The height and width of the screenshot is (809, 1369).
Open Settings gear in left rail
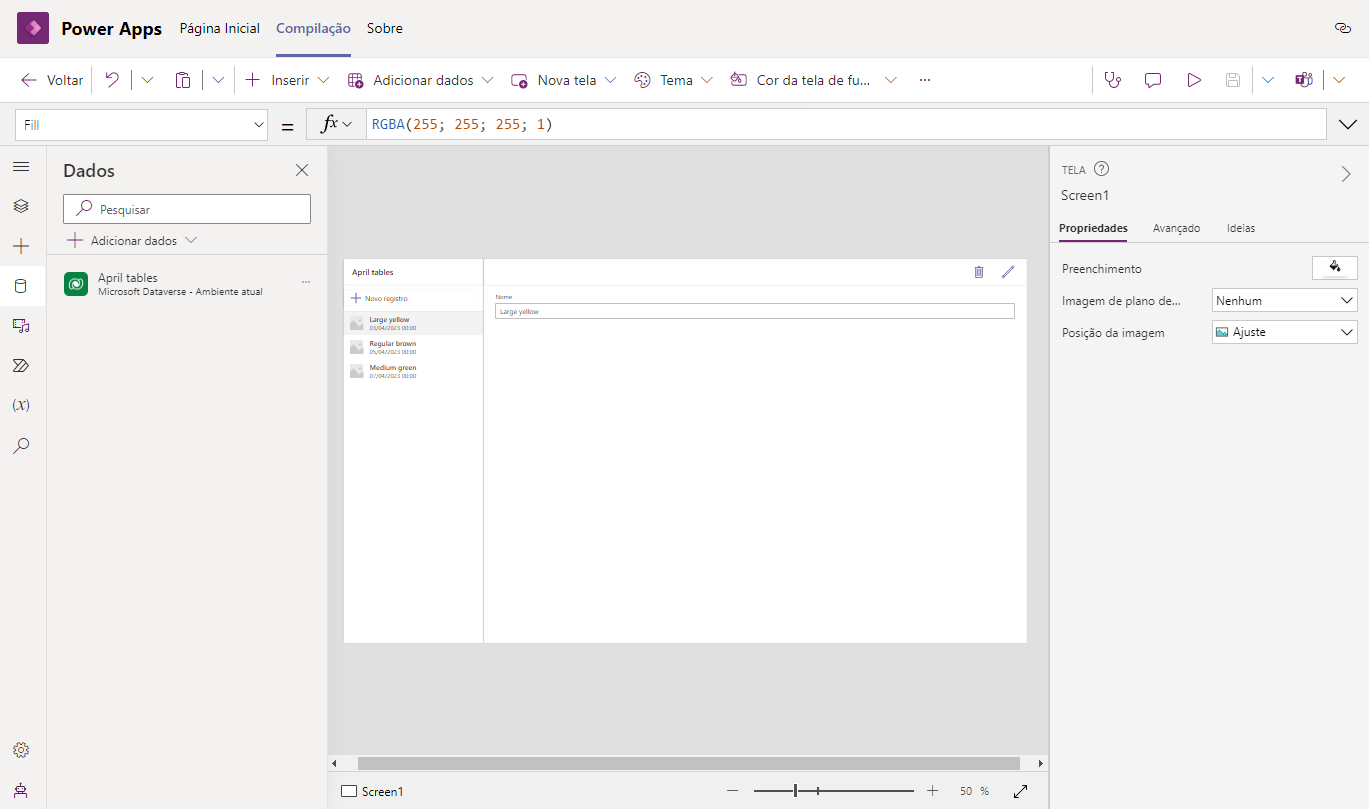point(21,750)
